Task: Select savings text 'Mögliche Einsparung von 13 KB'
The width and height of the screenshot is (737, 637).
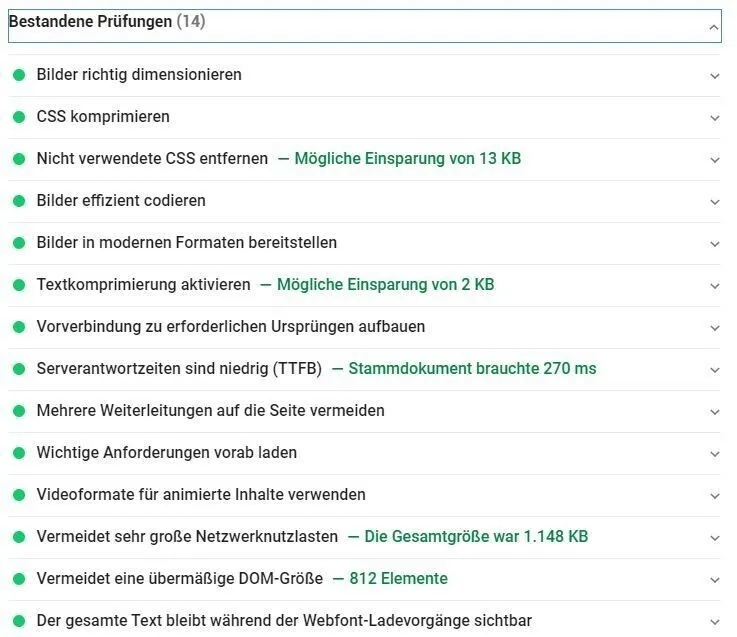Action: [408, 159]
